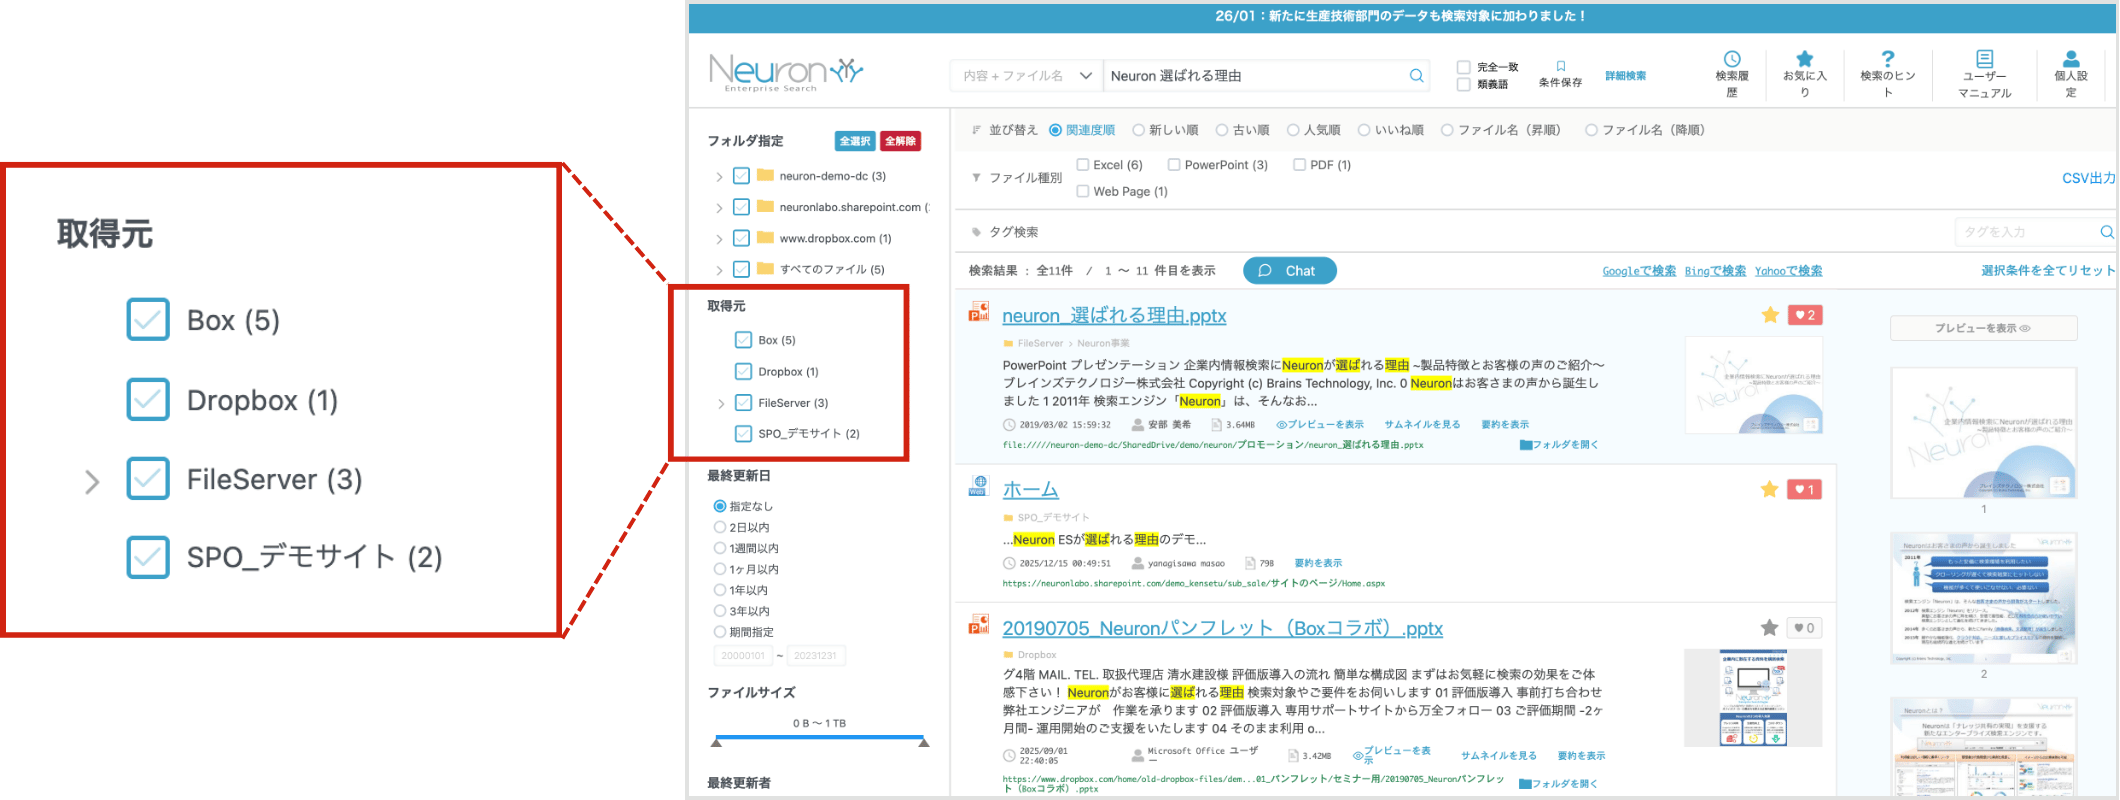Open the Chat button
Viewport: 2120px width, 800px height.
[1289, 271]
